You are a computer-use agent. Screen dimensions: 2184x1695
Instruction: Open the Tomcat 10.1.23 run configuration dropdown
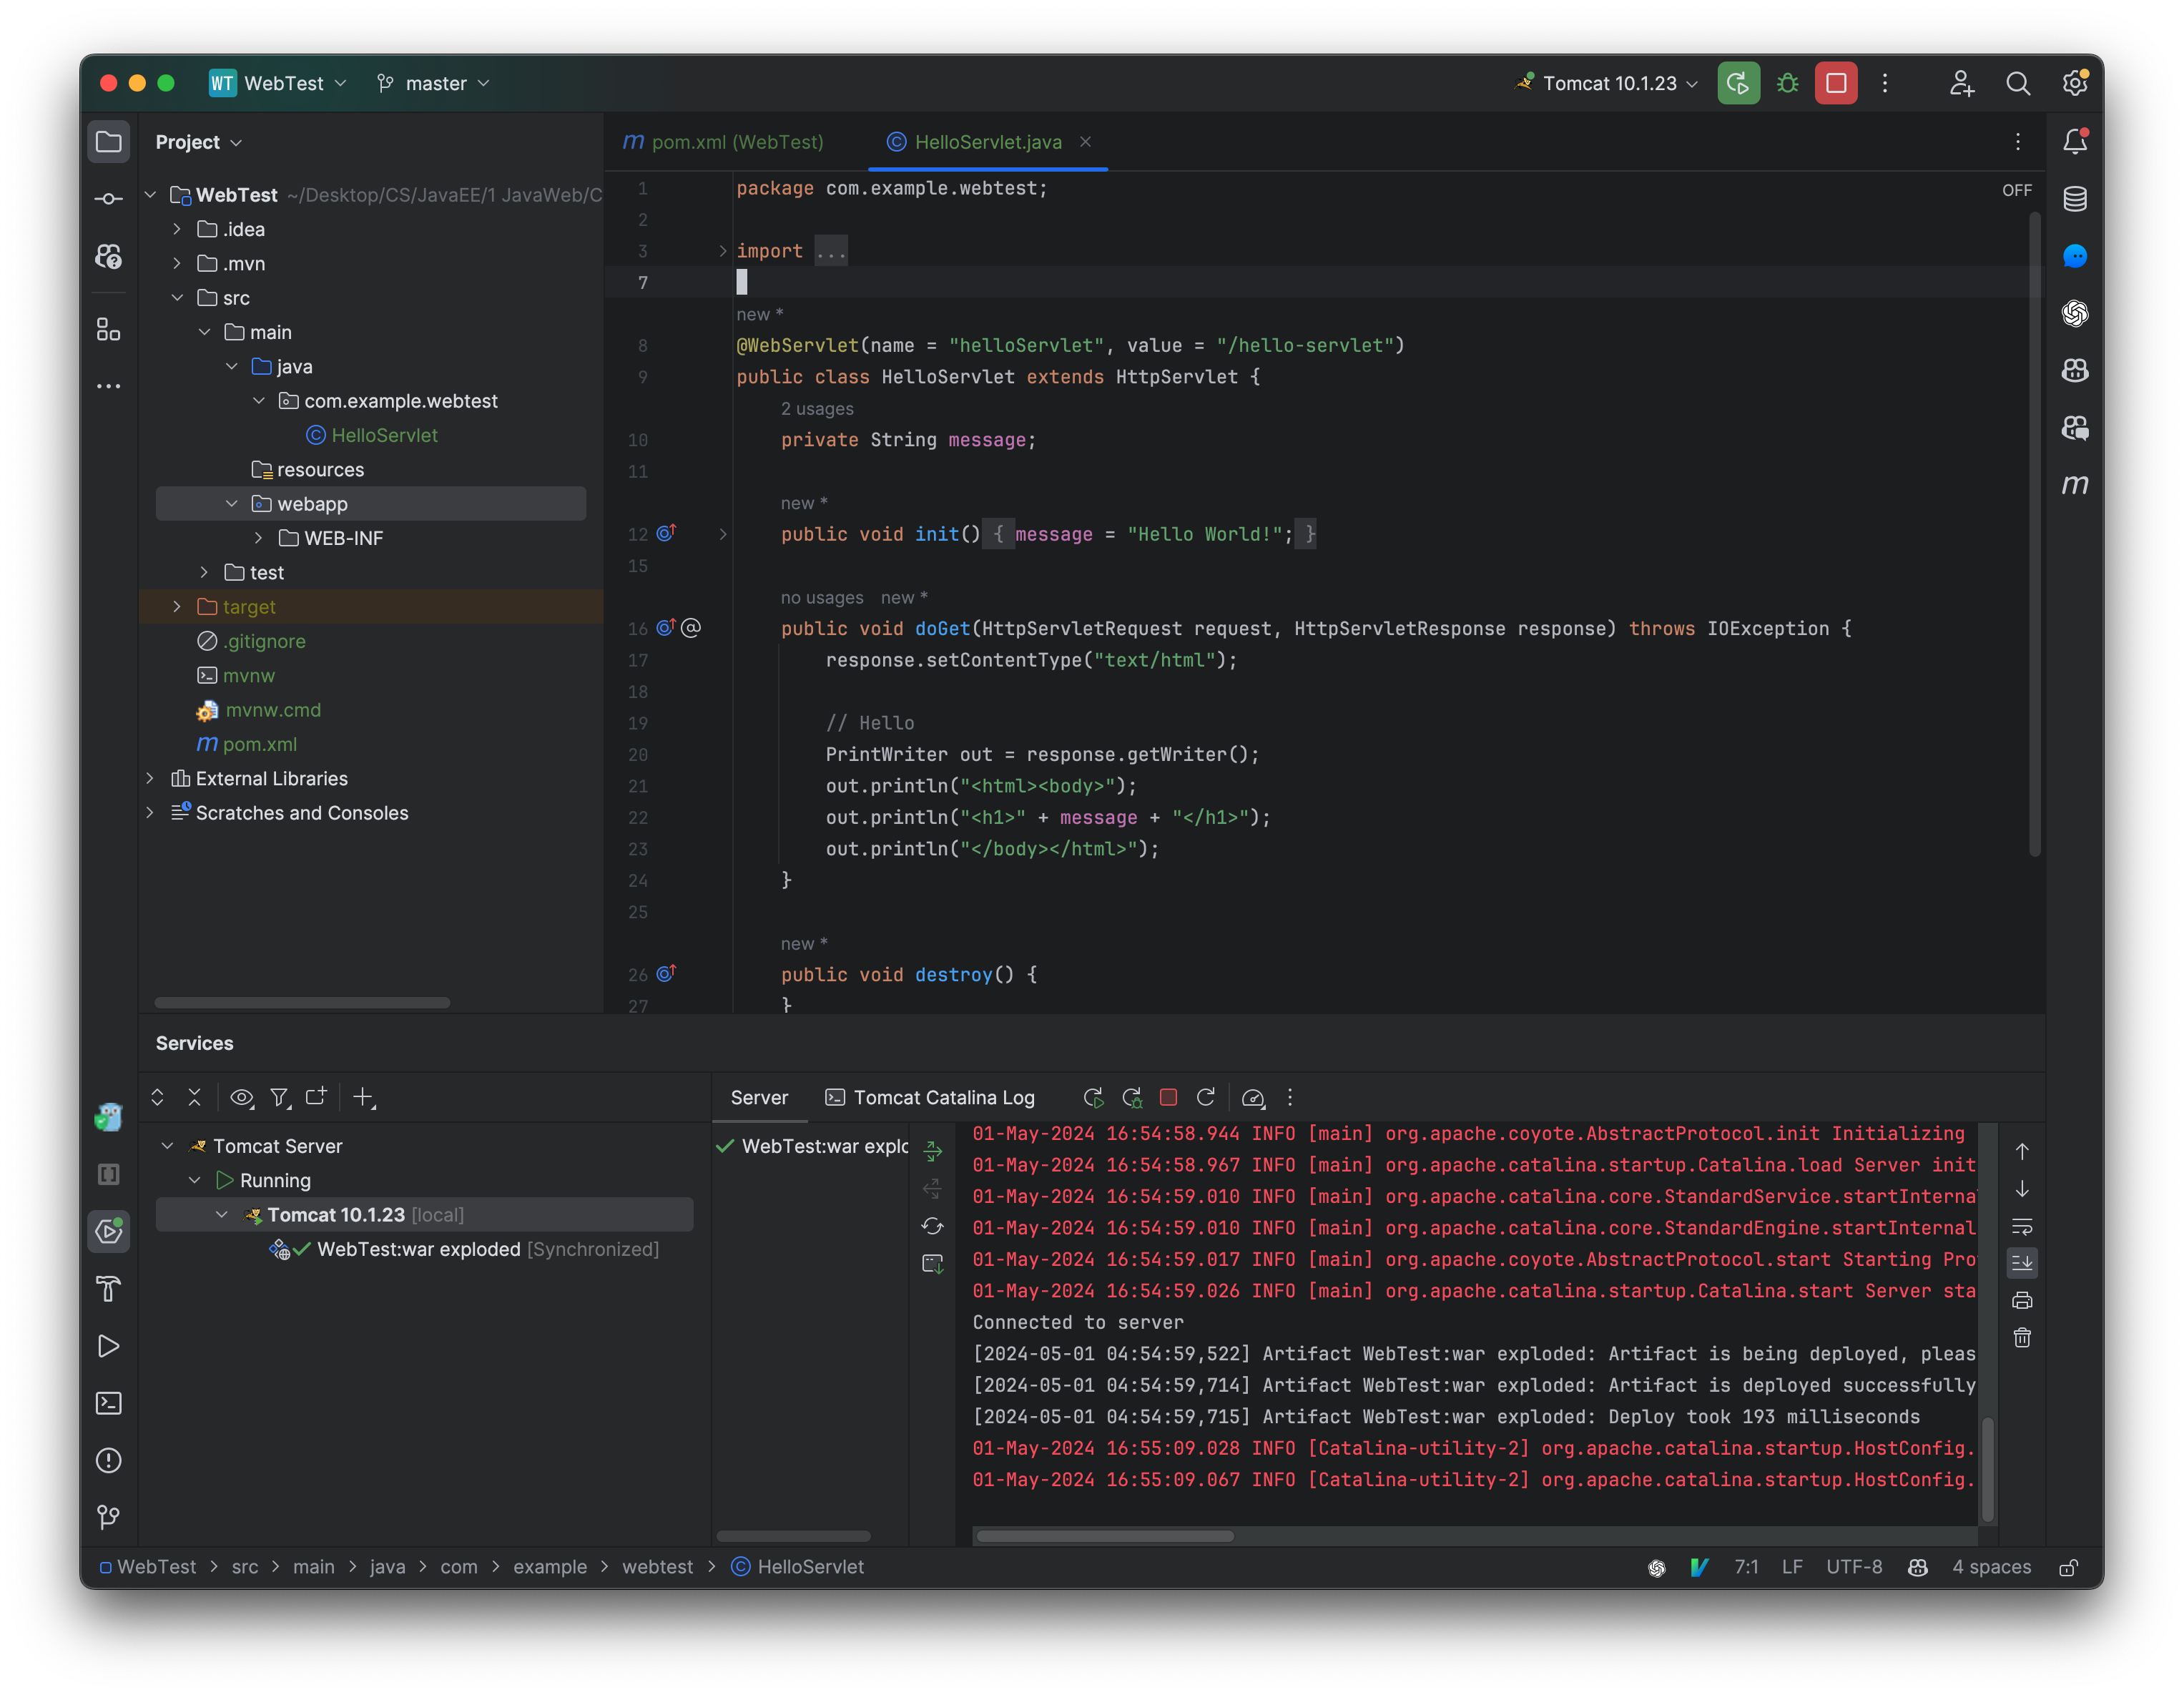(1605, 83)
